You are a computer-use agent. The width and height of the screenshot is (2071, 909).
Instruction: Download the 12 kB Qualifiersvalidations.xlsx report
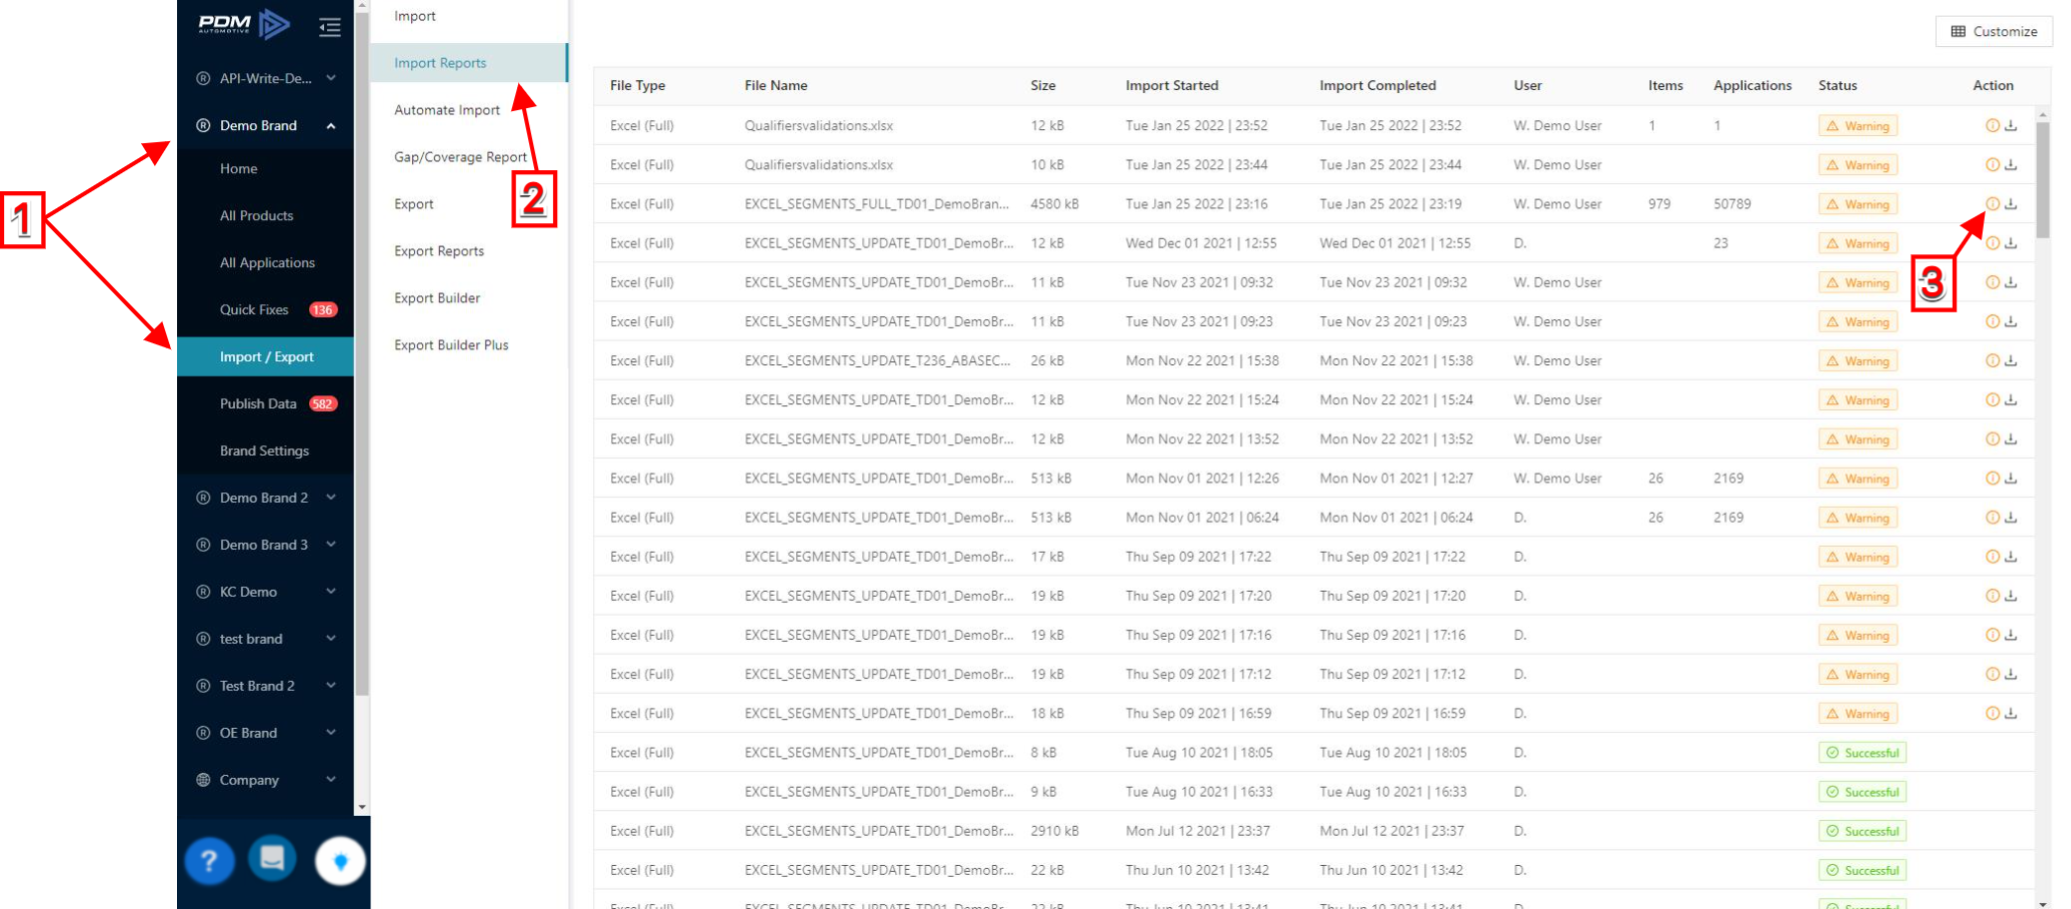[2011, 126]
